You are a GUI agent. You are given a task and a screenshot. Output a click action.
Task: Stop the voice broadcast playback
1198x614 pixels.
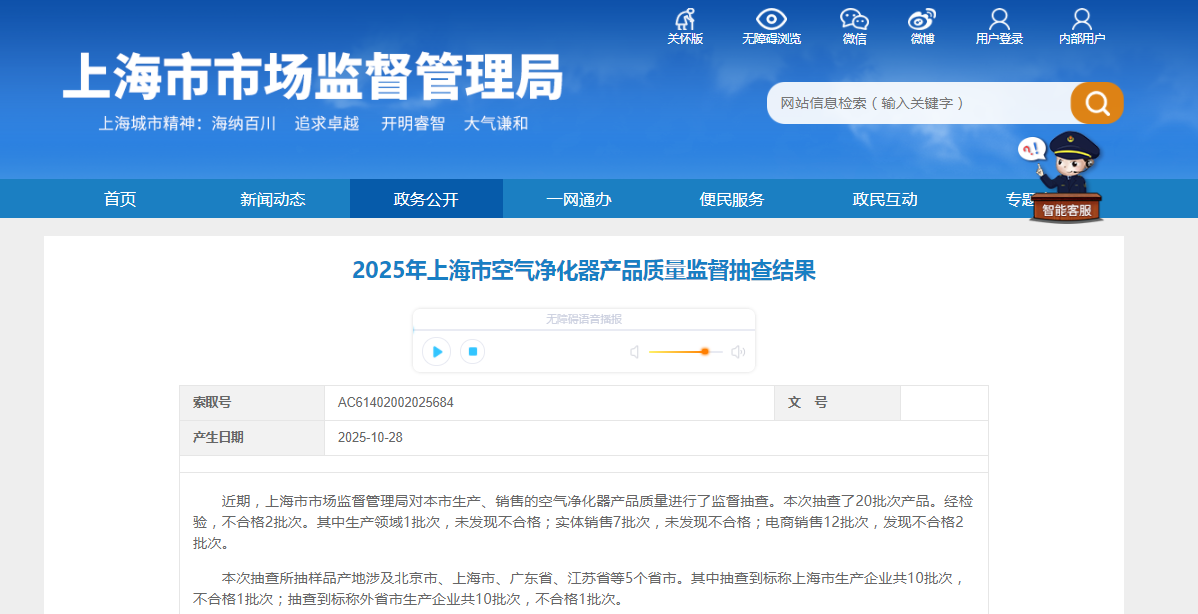[472, 351]
